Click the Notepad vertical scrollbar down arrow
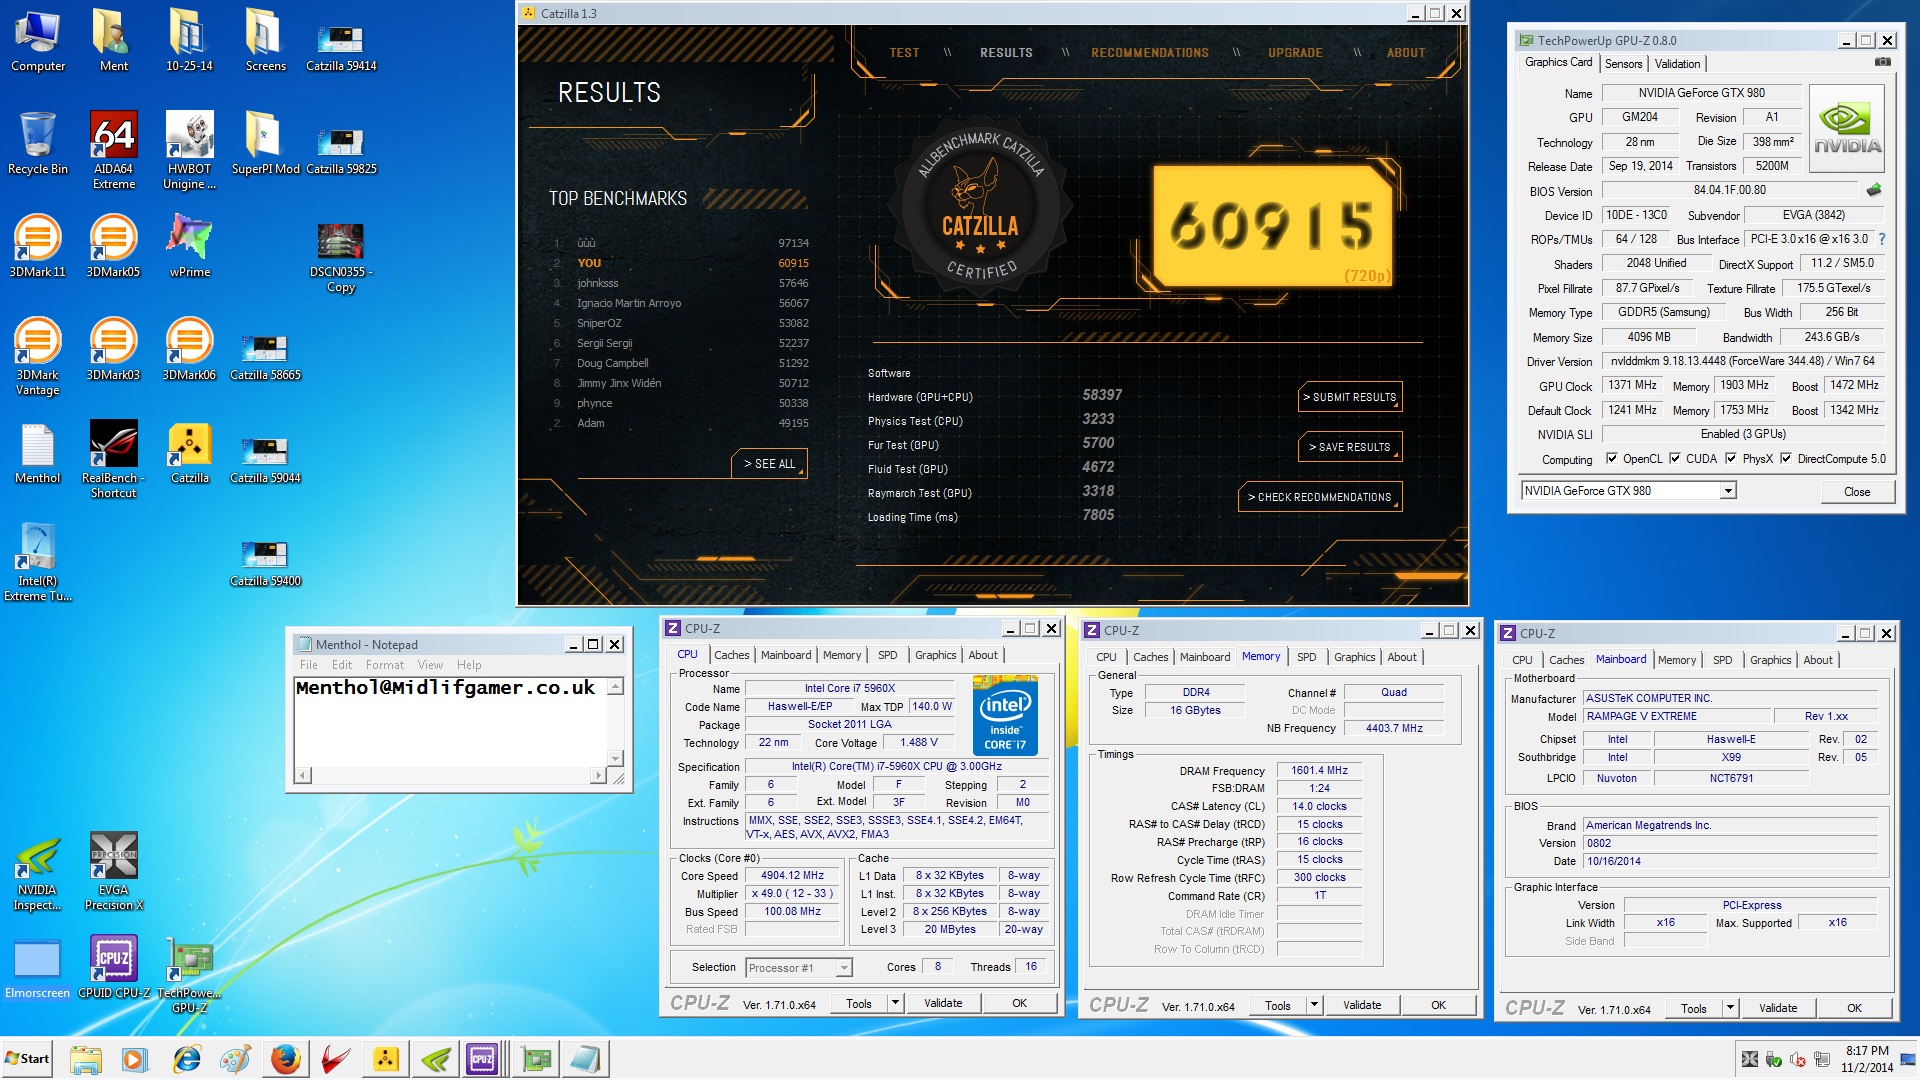The width and height of the screenshot is (1920, 1080). point(615,758)
